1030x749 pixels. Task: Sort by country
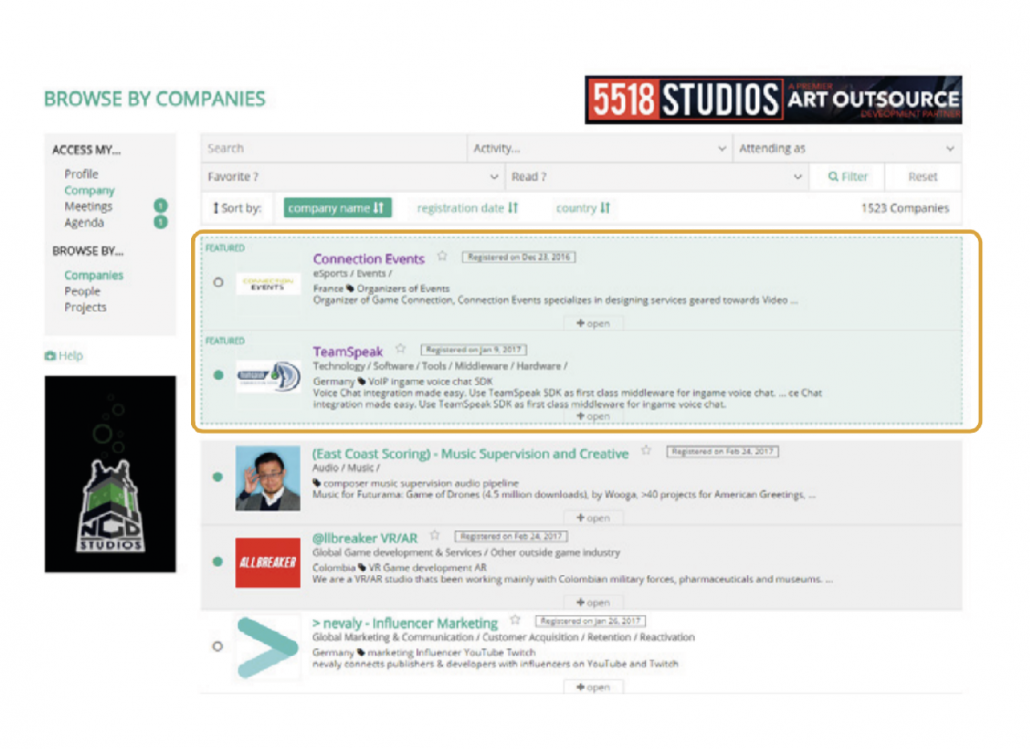coord(583,208)
